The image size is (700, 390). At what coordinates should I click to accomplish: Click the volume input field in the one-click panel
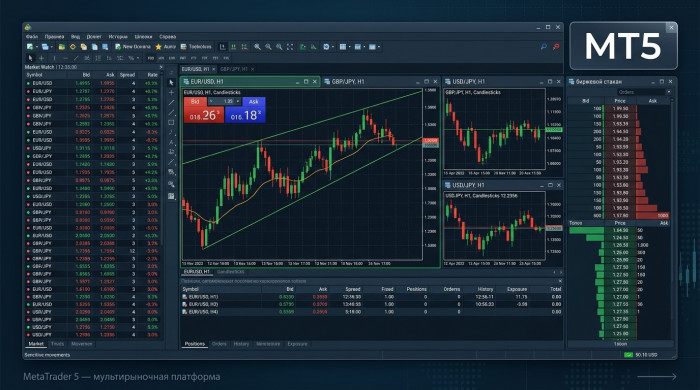point(225,101)
